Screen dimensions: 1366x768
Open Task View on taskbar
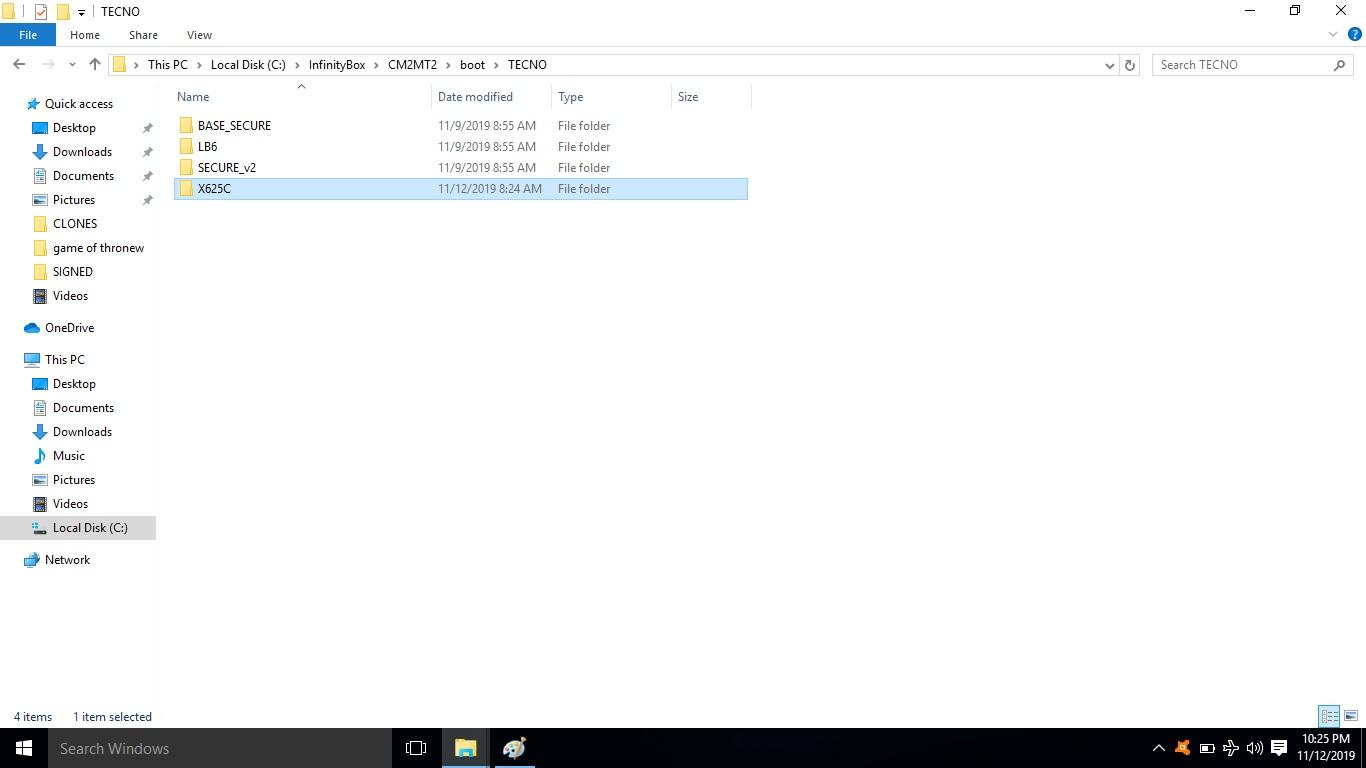click(x=416, y=748)
